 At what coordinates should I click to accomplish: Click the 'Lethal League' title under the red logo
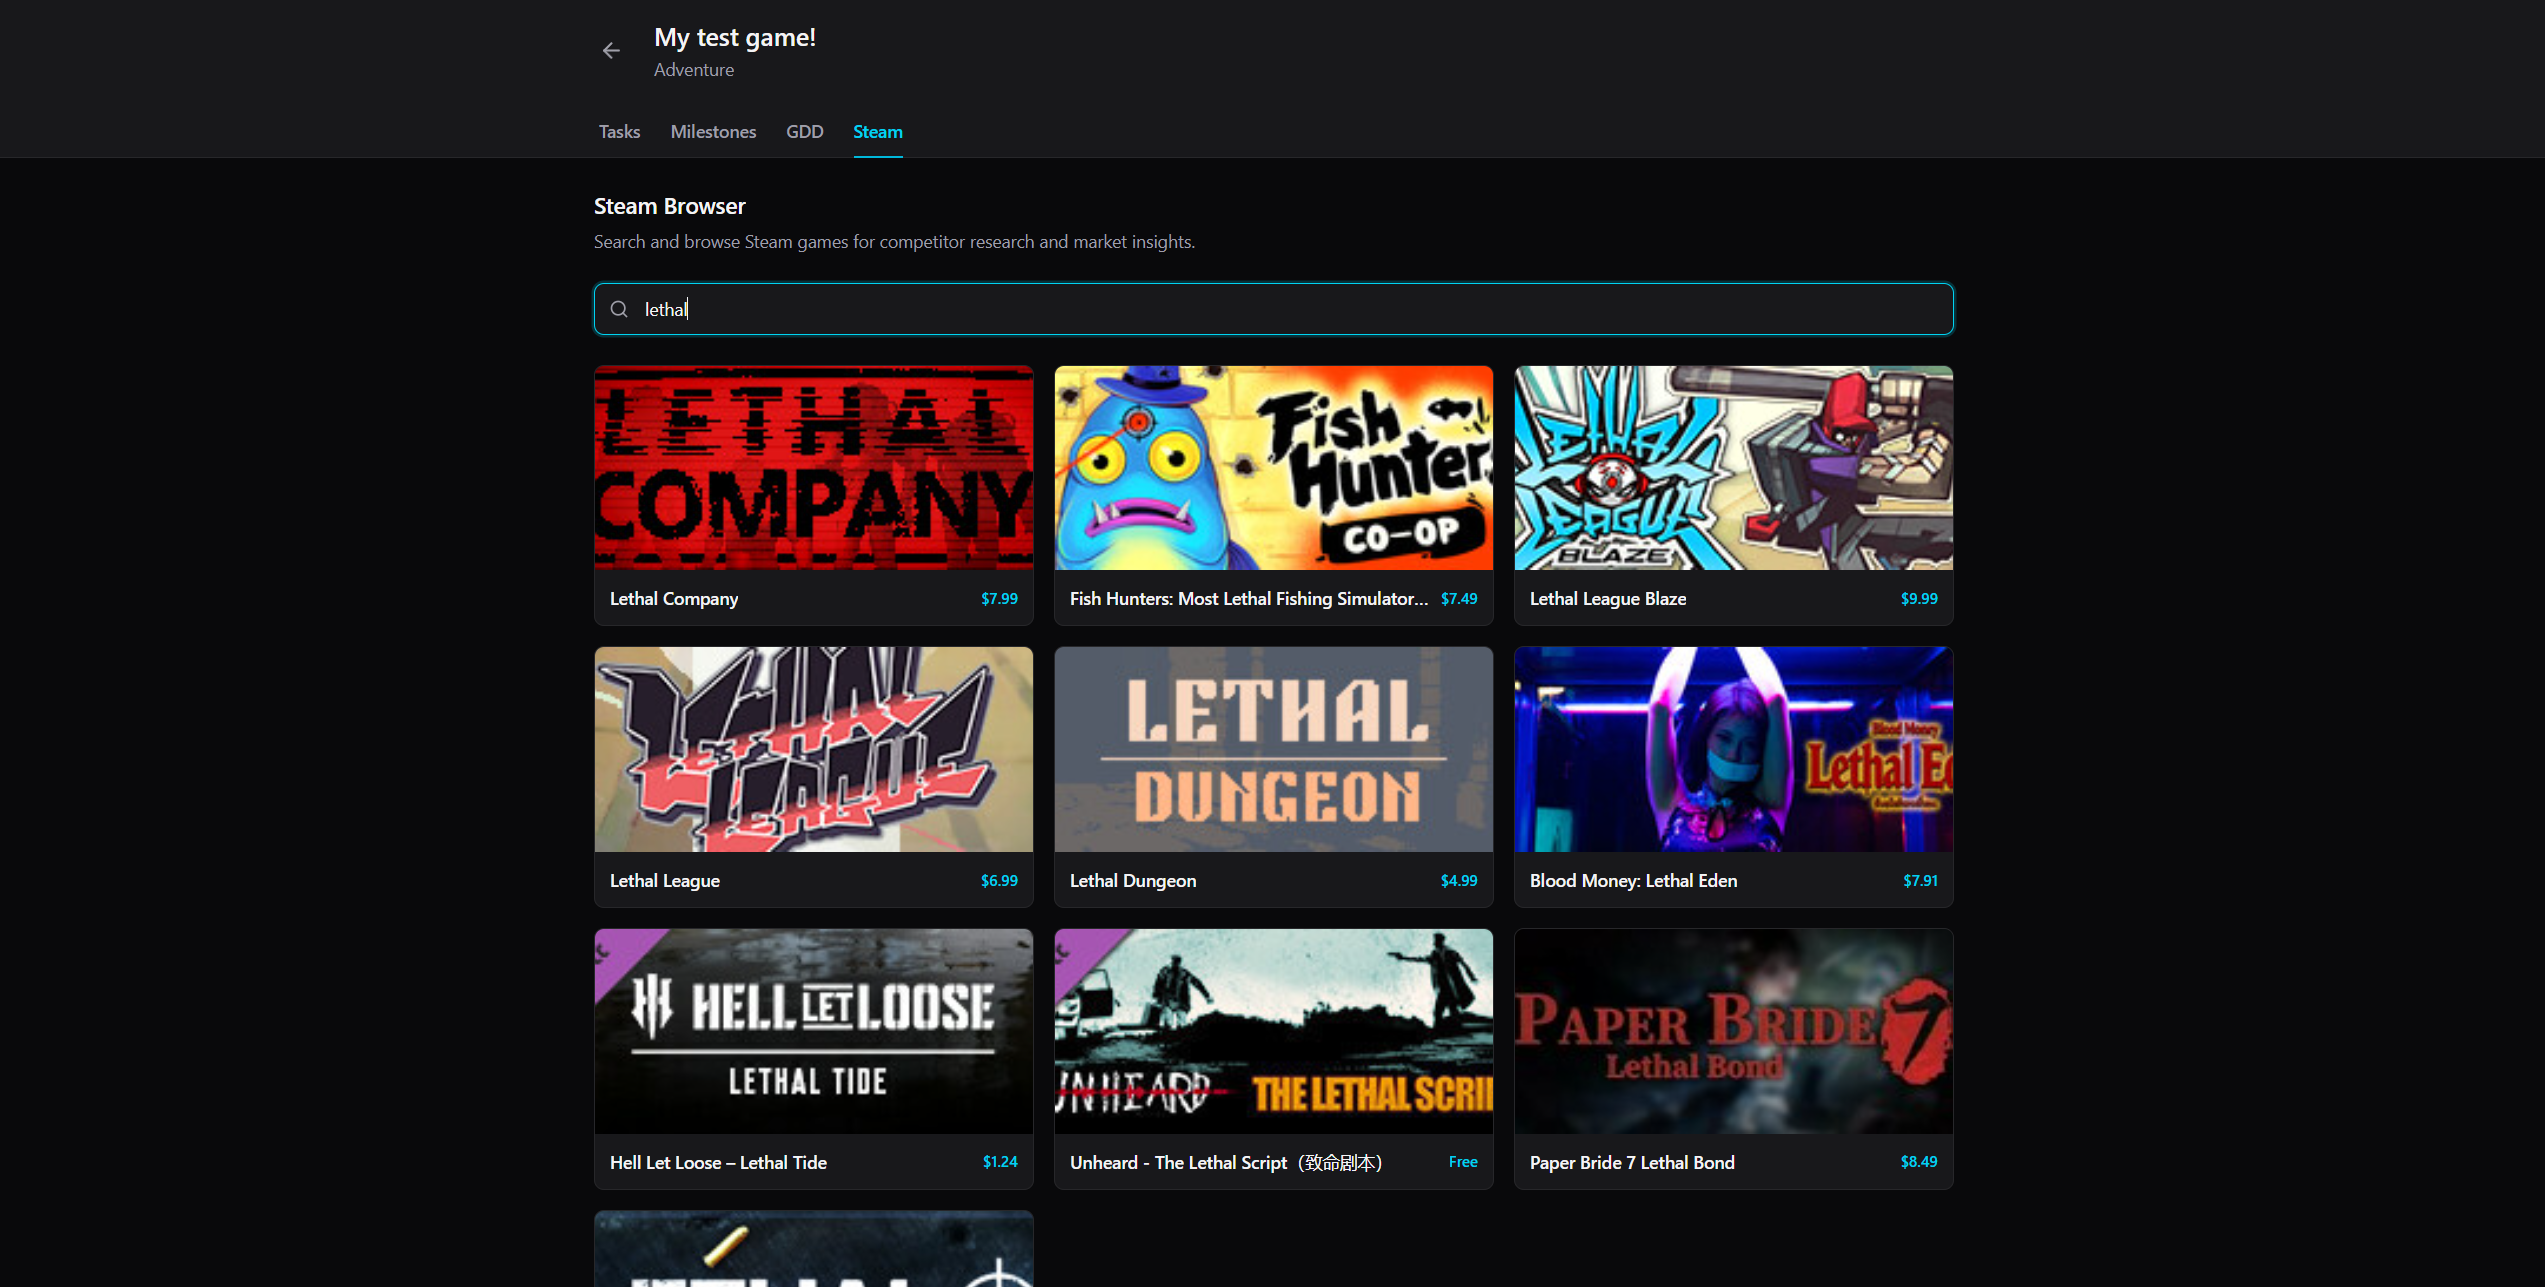[x=665, y=881]
